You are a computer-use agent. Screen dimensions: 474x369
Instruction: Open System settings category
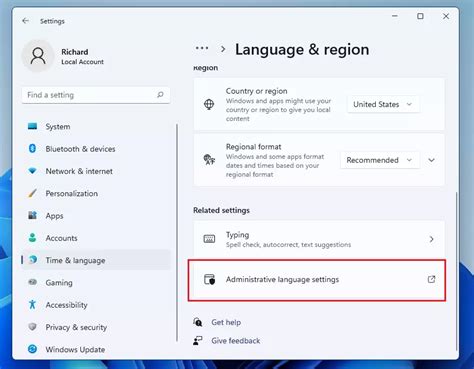[96, 127]
